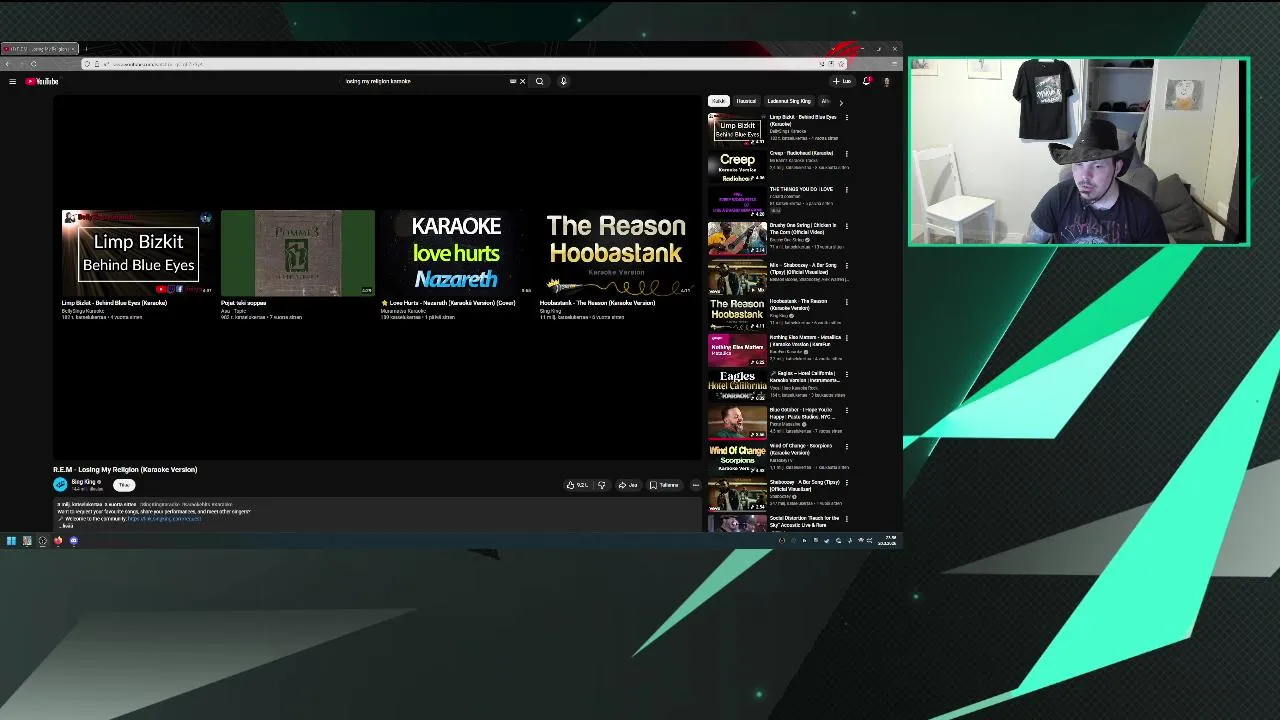Viewport: 1280px width, 720px height.
Task: Open Firefox from the taskbar
Action: pyautogui.click(x=58, y=541)
